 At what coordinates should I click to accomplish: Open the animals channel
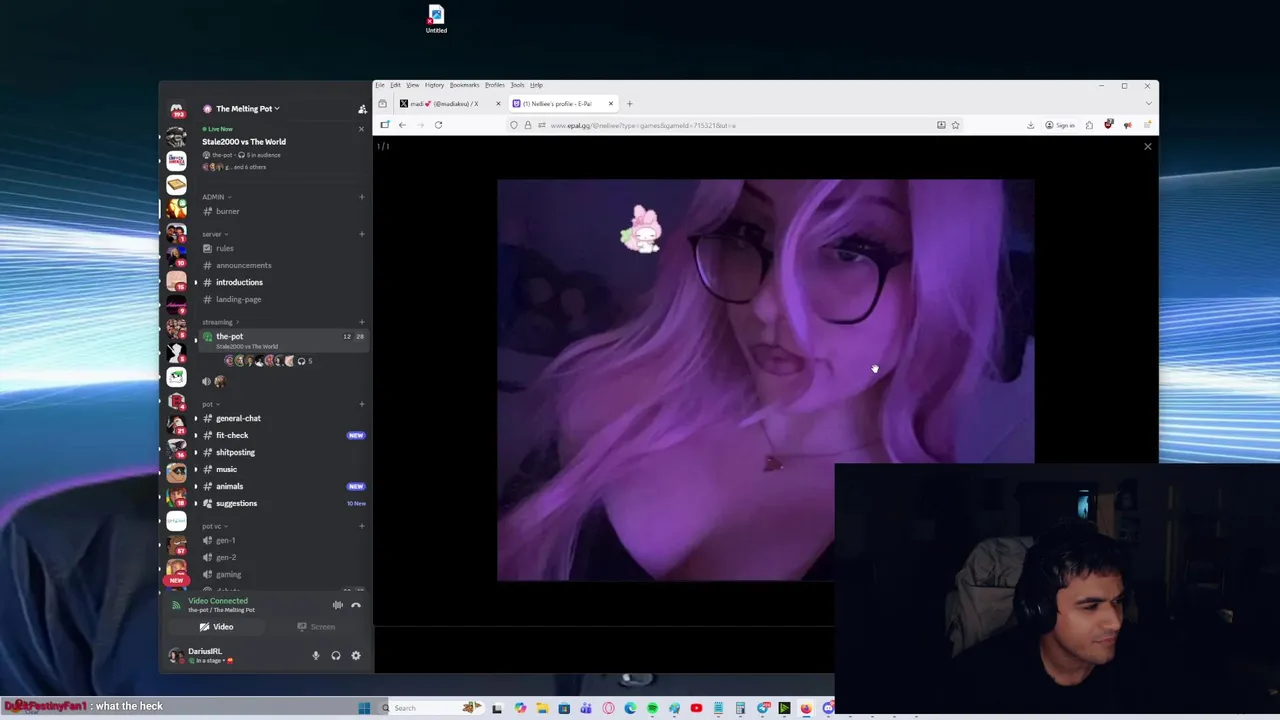[x=283, y=486]
